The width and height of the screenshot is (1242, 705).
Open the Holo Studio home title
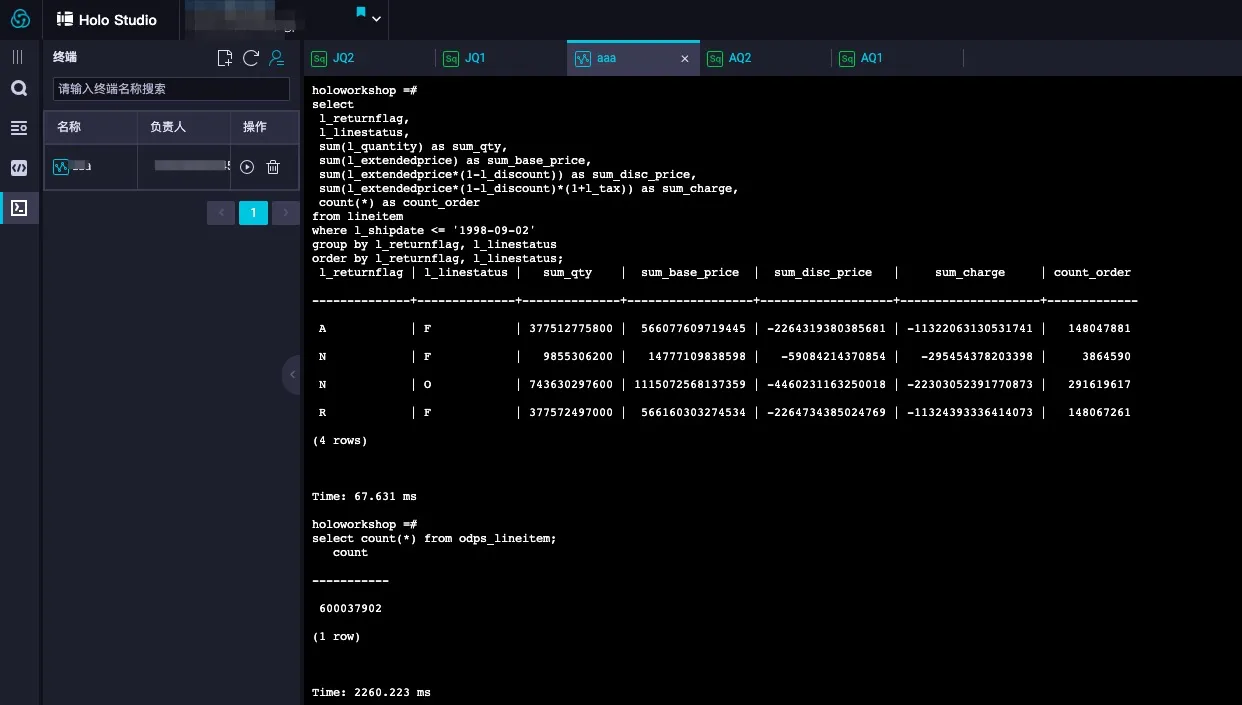[107, 19]
